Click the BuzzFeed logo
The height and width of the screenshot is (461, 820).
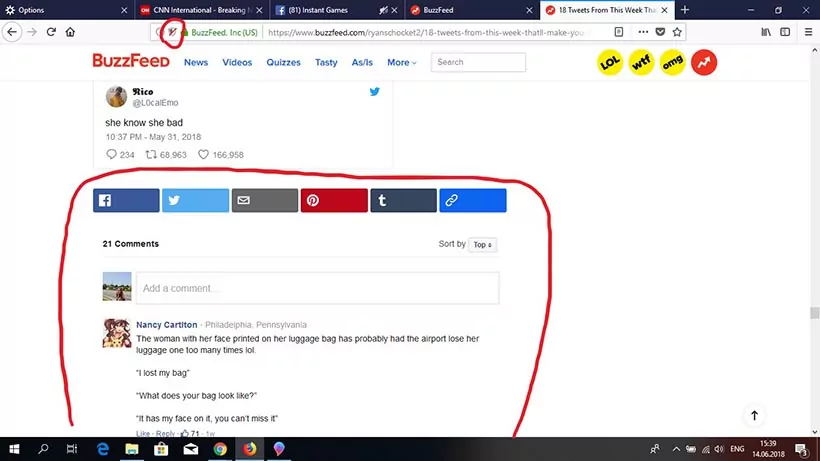tap(131, 61)
